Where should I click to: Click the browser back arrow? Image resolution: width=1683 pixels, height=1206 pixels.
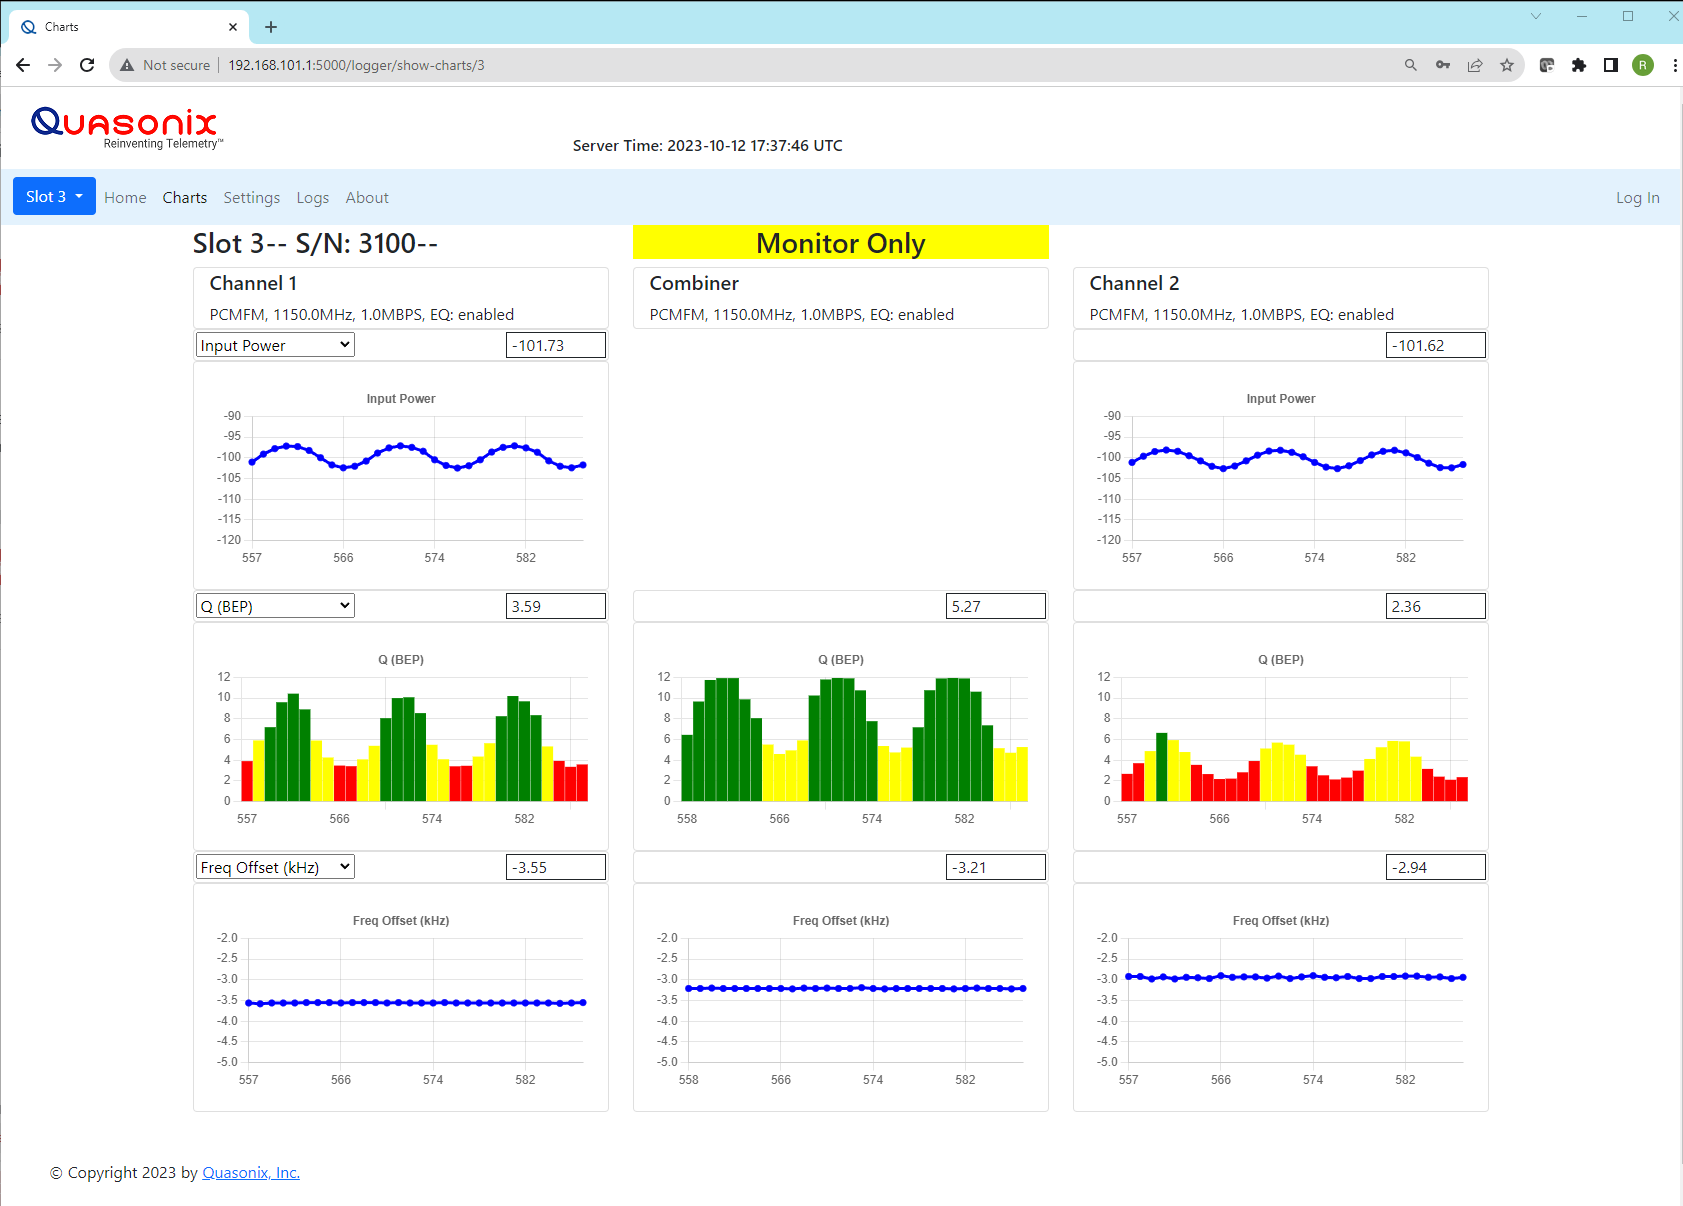tap(22, 65)
